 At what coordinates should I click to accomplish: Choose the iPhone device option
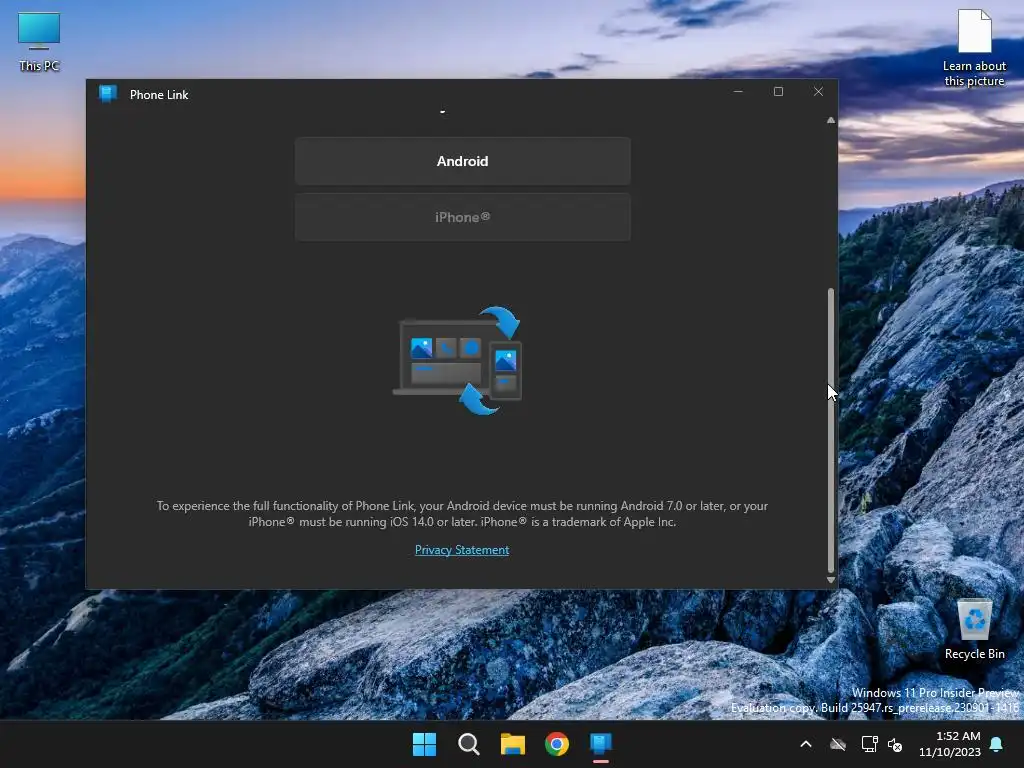coord(462,217)
